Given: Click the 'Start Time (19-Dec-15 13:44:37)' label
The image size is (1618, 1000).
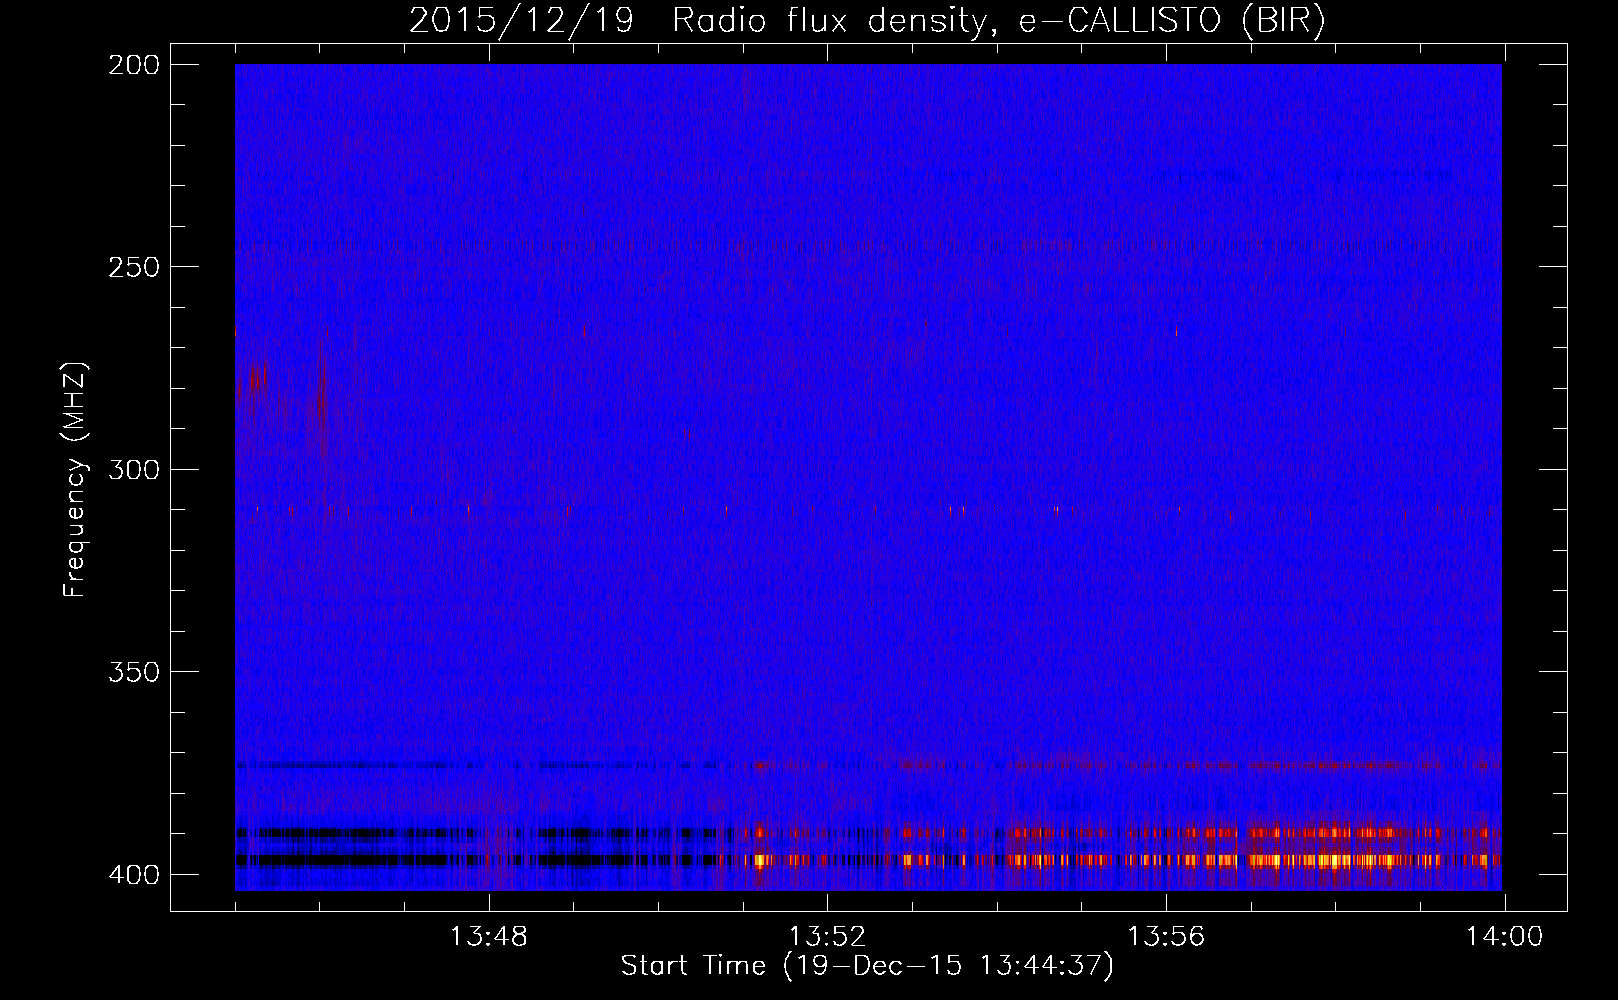Looking at the screenshot, I should coord(867,966).
